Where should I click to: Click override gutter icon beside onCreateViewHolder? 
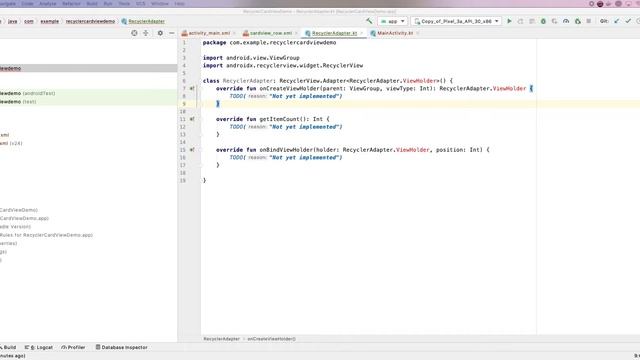pyautogui.click(x=192, y=88)
